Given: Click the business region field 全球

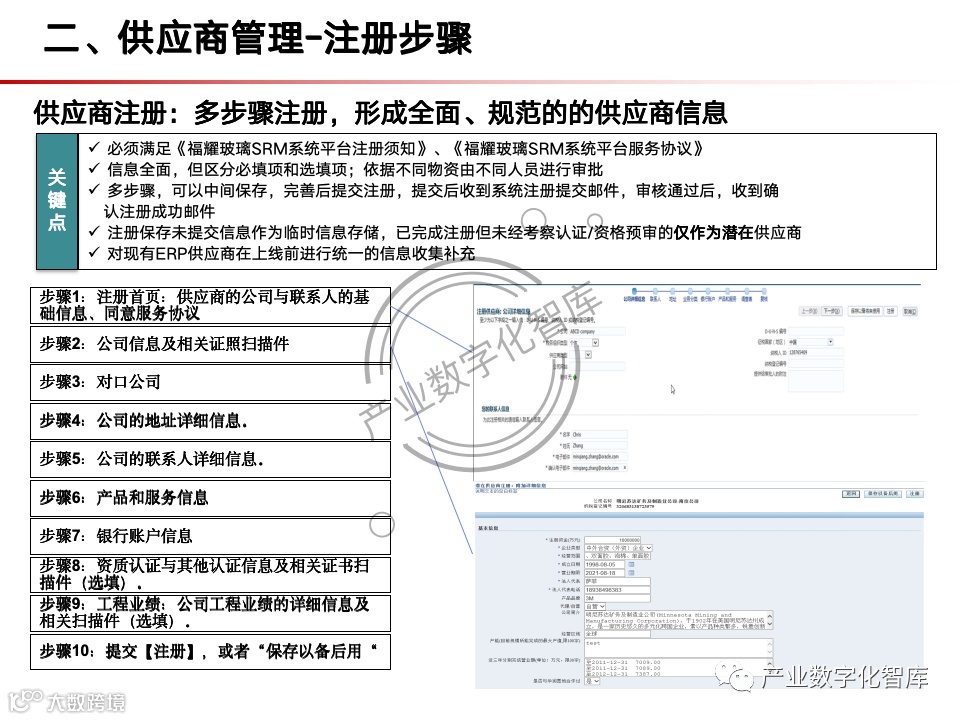Looking at the screenshot, I should [x=617, y=634].
